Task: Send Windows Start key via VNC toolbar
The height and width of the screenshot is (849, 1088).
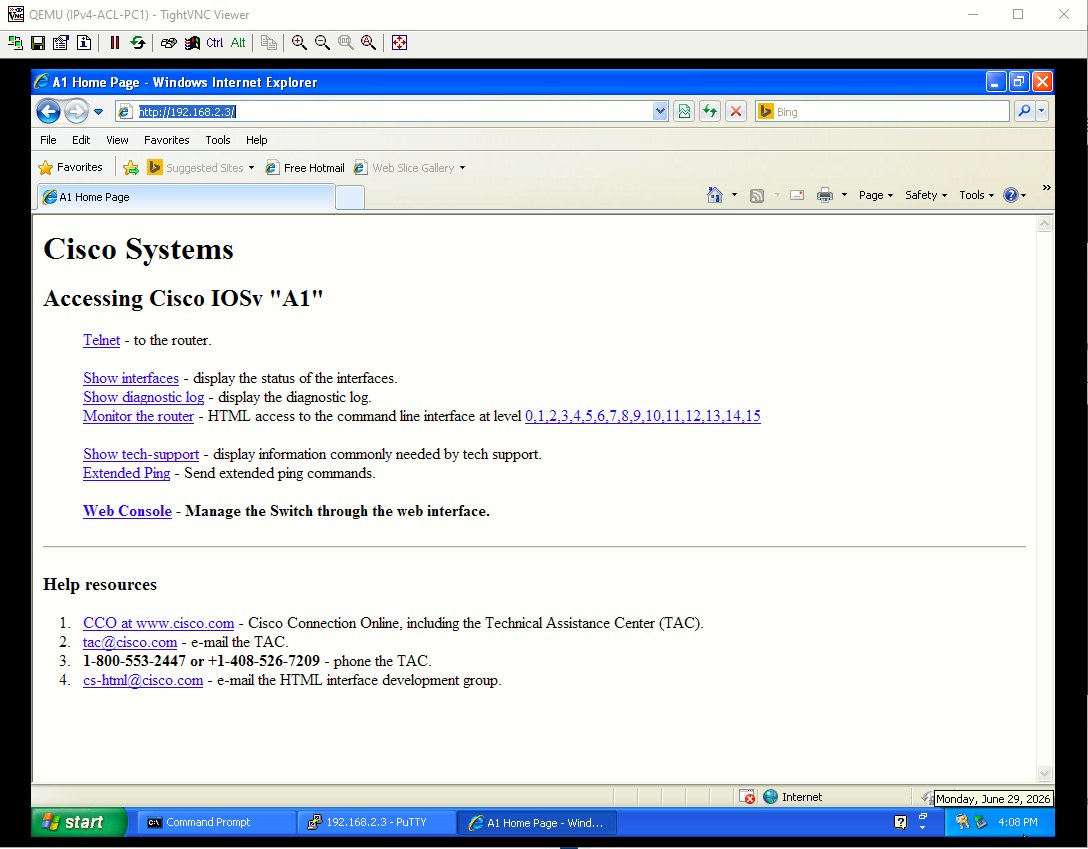Action: point(192,43)
